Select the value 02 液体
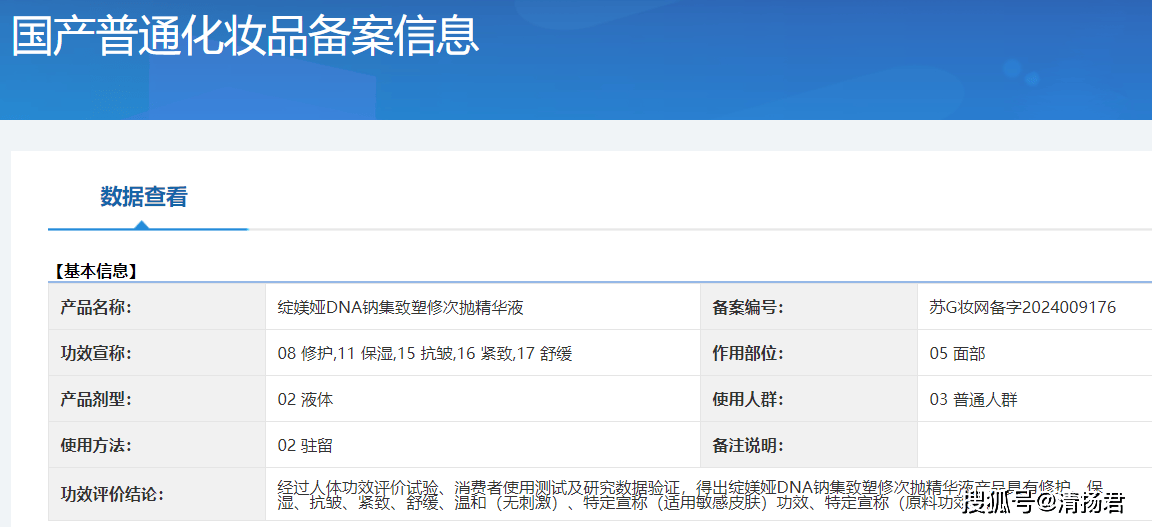Screen dimensions: 1152x527 pyautogui.click(x=306, y=400)
